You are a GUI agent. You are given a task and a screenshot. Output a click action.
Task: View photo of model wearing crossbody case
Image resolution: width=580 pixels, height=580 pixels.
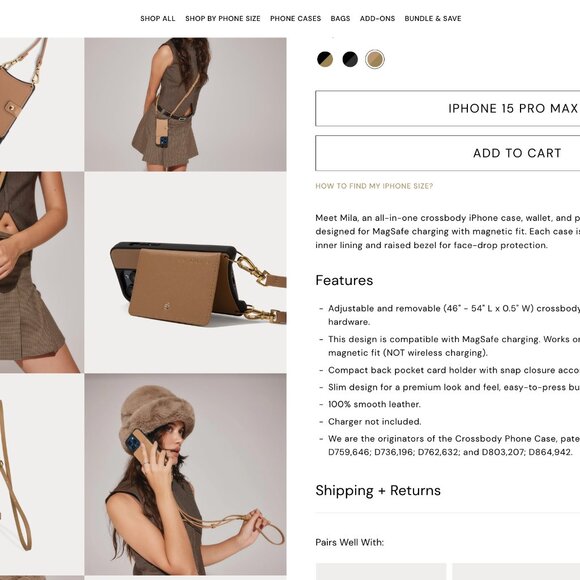point(185,104)
